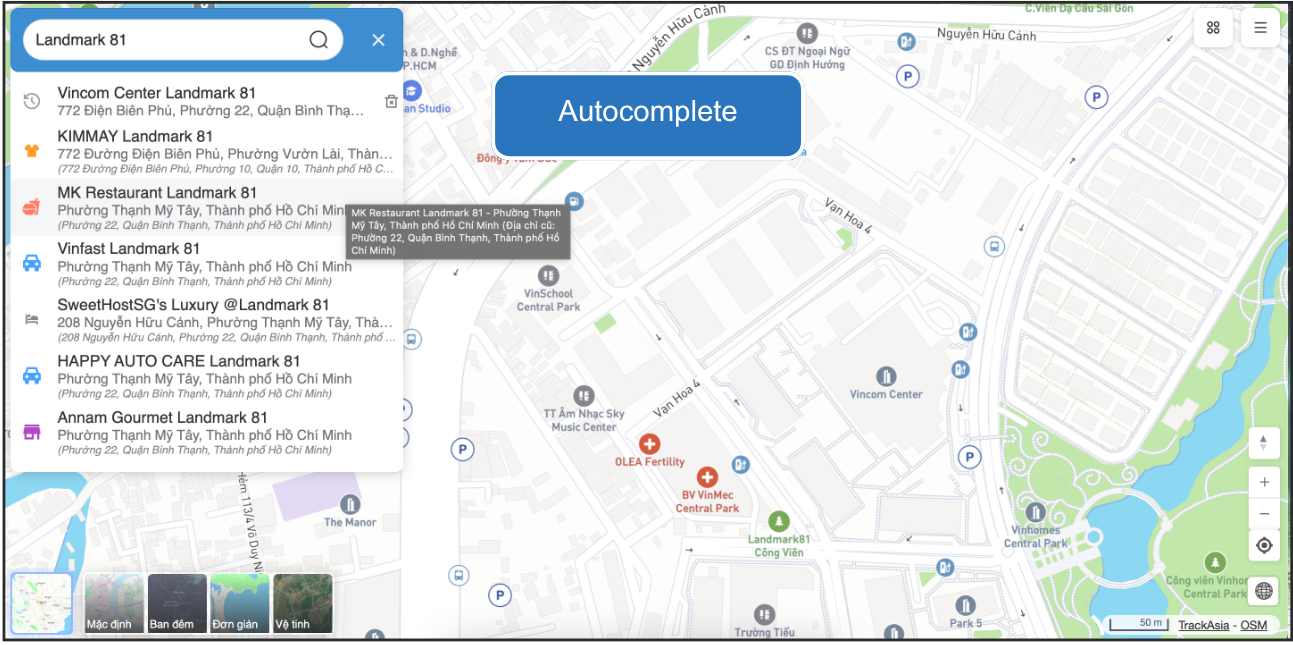Click the overview minimap thumbnail
Image resolution: width=1293 pixels, height=645 pixels.
point(41,603)
